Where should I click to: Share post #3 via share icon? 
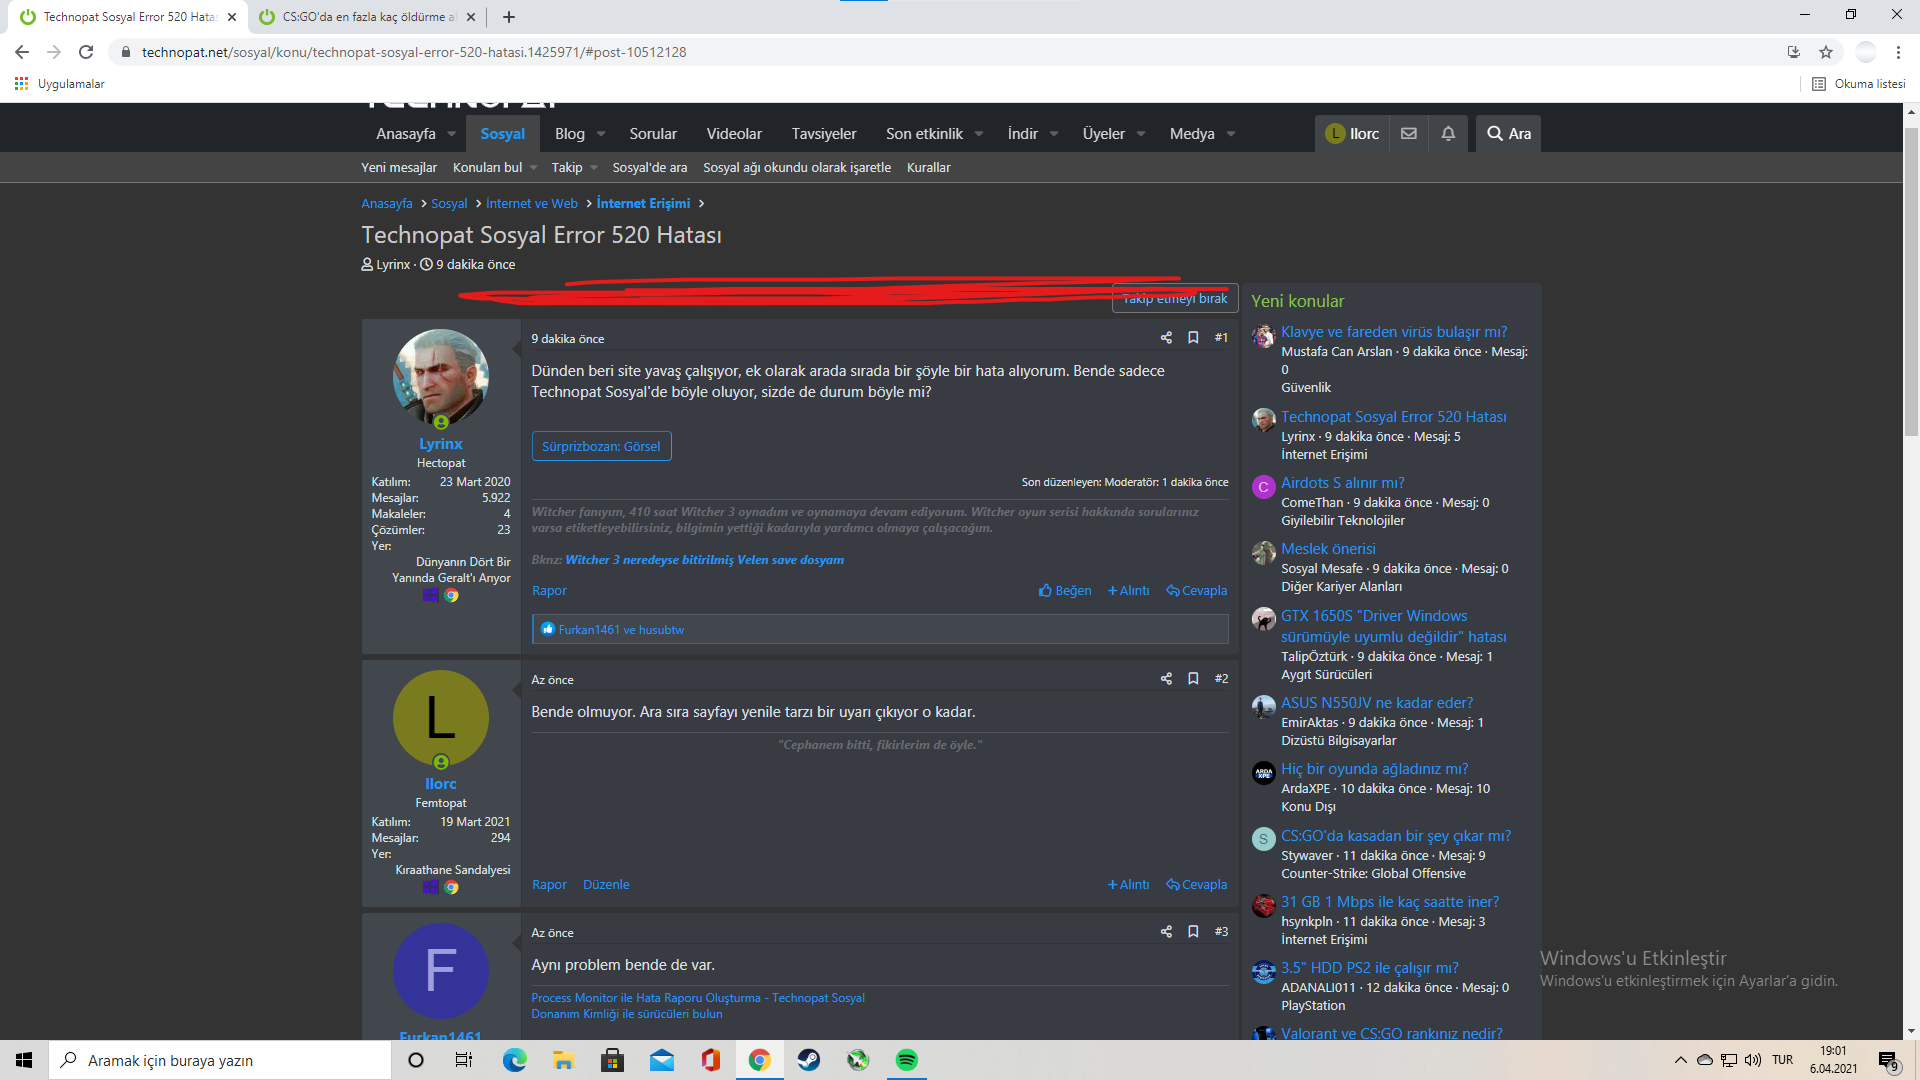[x=1166, y=932]
